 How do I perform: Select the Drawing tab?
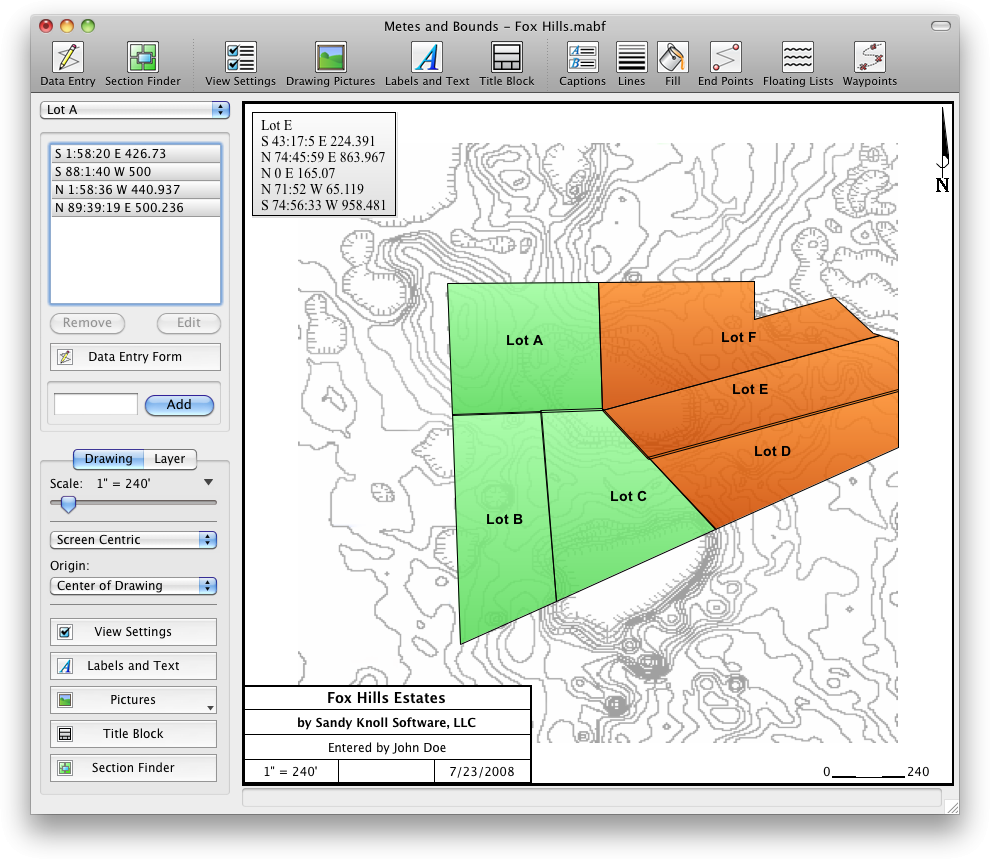pos(108,459)
